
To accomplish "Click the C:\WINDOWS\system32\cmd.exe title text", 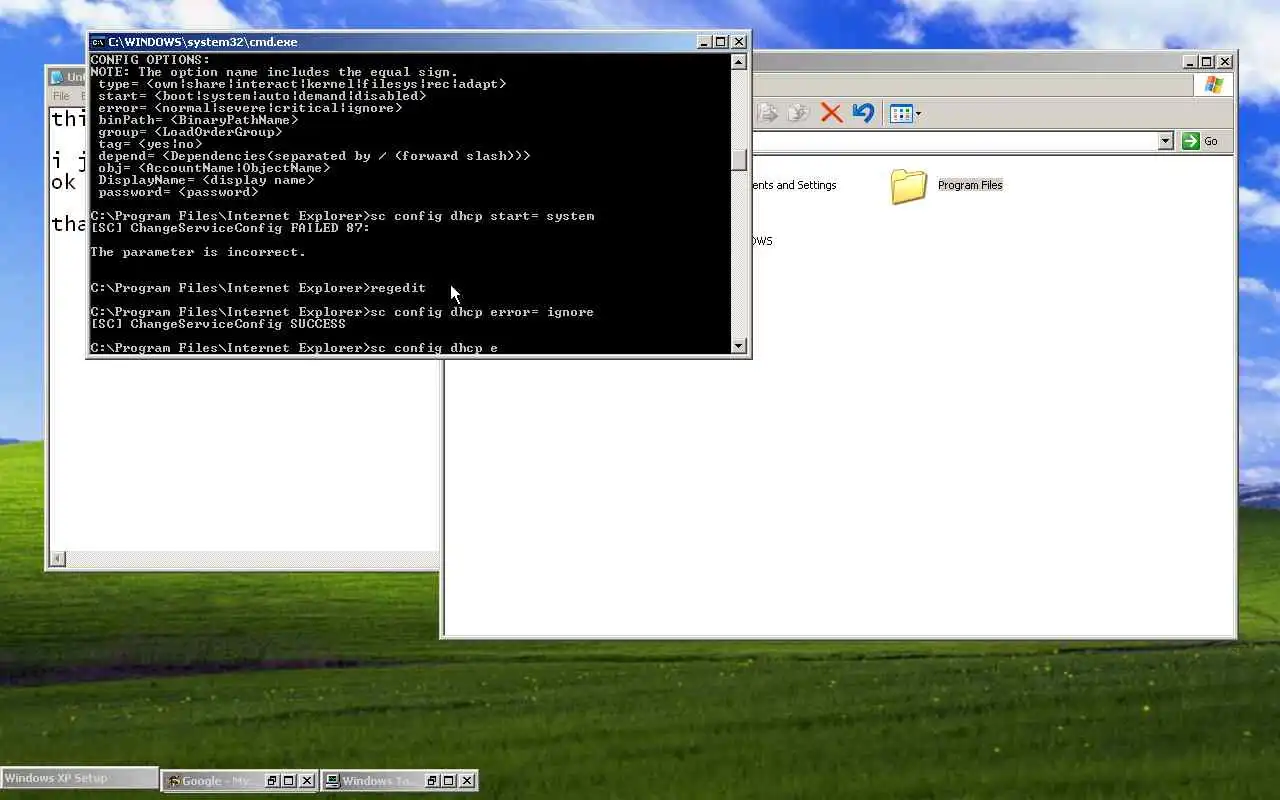I will pyautogui.click(x=203, y=42).
